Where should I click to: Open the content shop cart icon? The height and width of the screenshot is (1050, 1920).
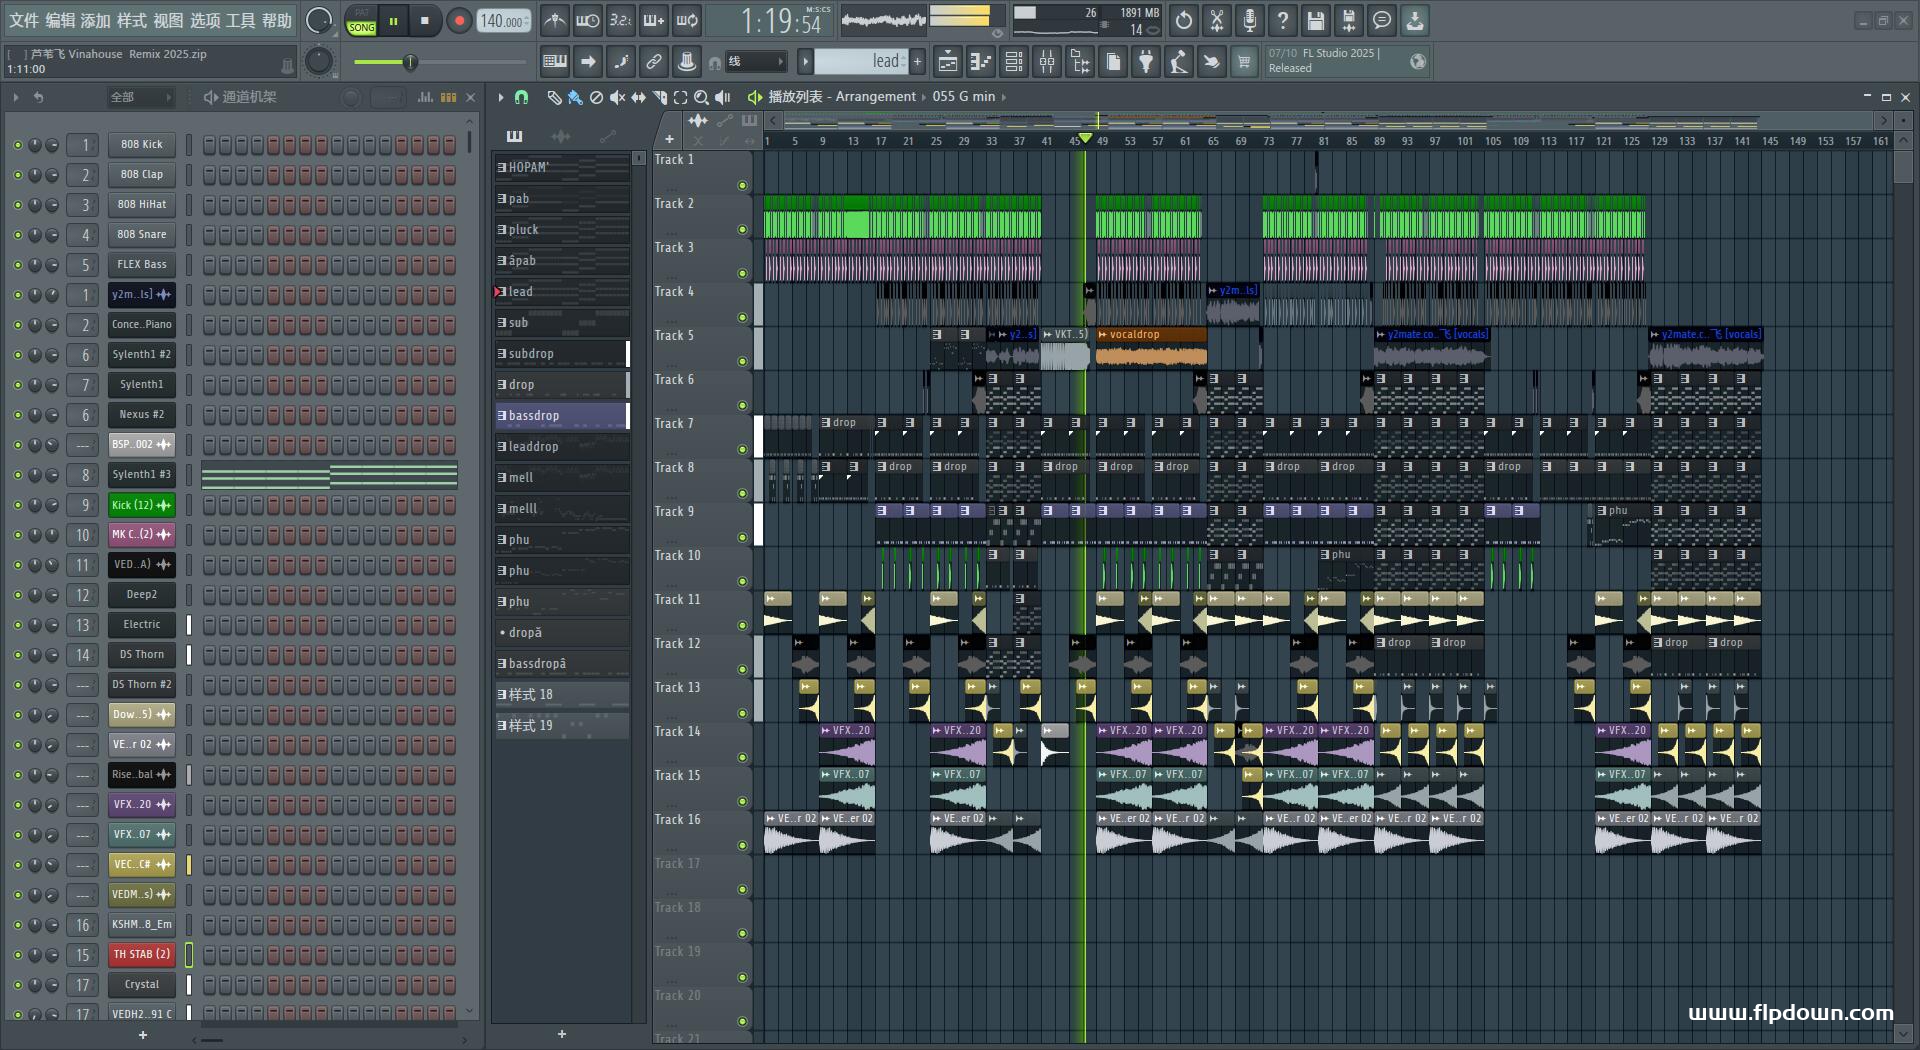coord(1244,62)
